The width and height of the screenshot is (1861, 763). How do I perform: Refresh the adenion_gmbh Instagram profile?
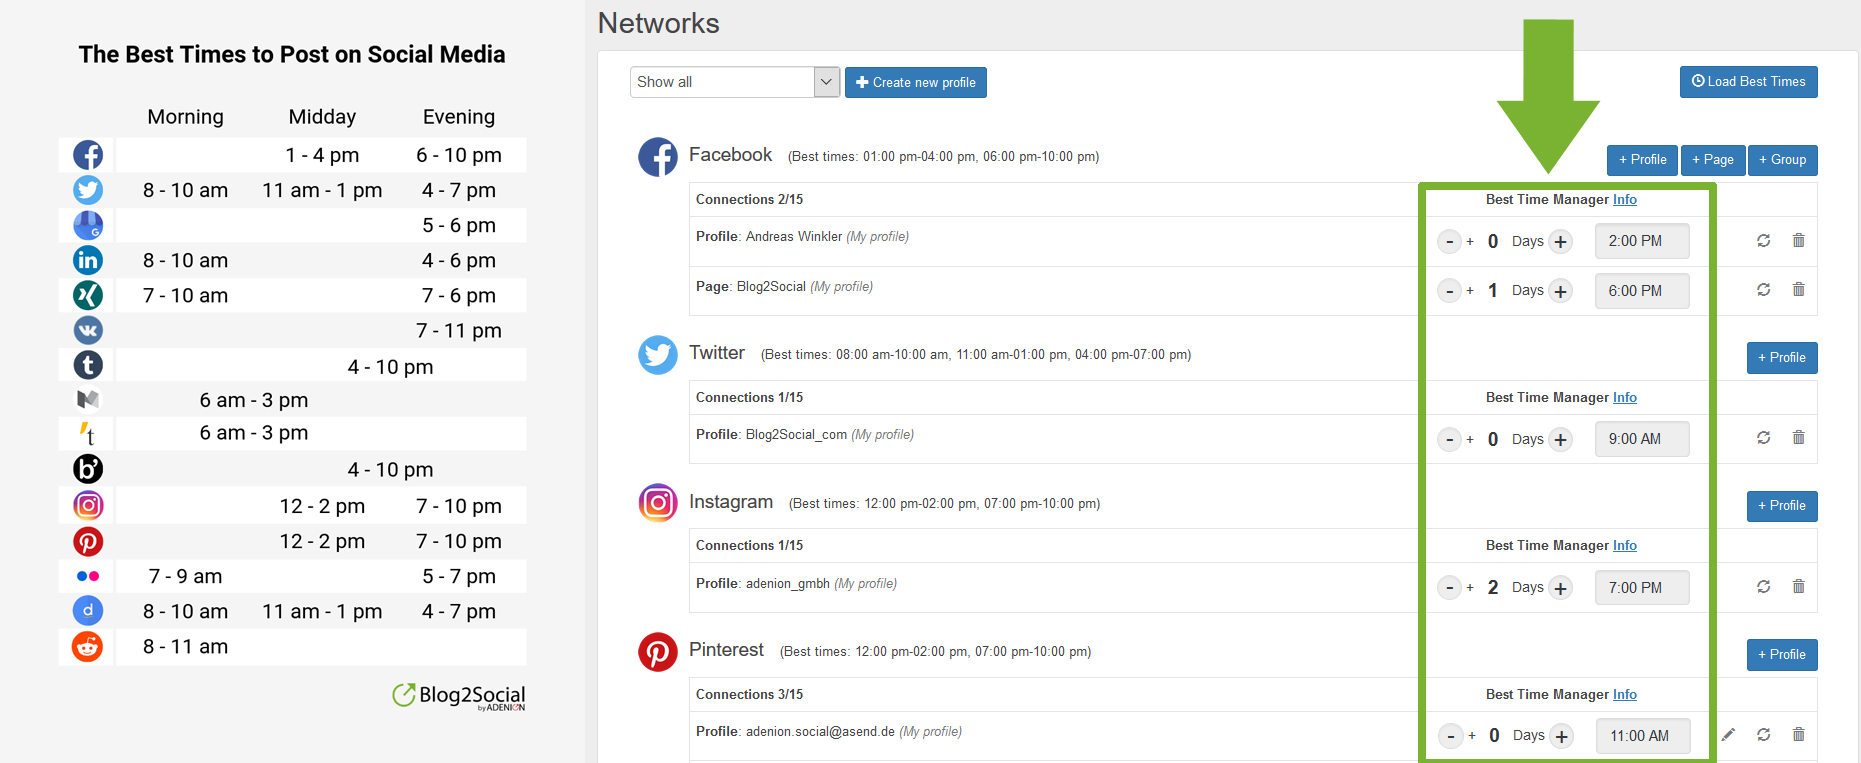[1764, 587]
